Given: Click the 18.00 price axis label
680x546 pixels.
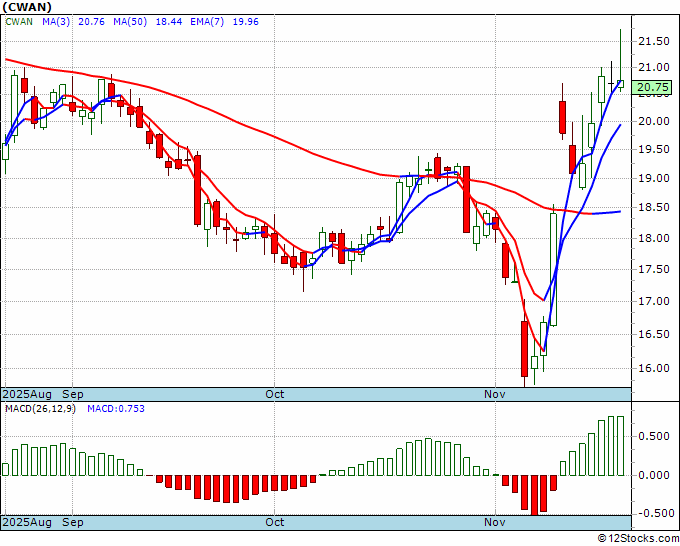Looking at the screenshot, I should pyautogui.click(x=654, y=238).
